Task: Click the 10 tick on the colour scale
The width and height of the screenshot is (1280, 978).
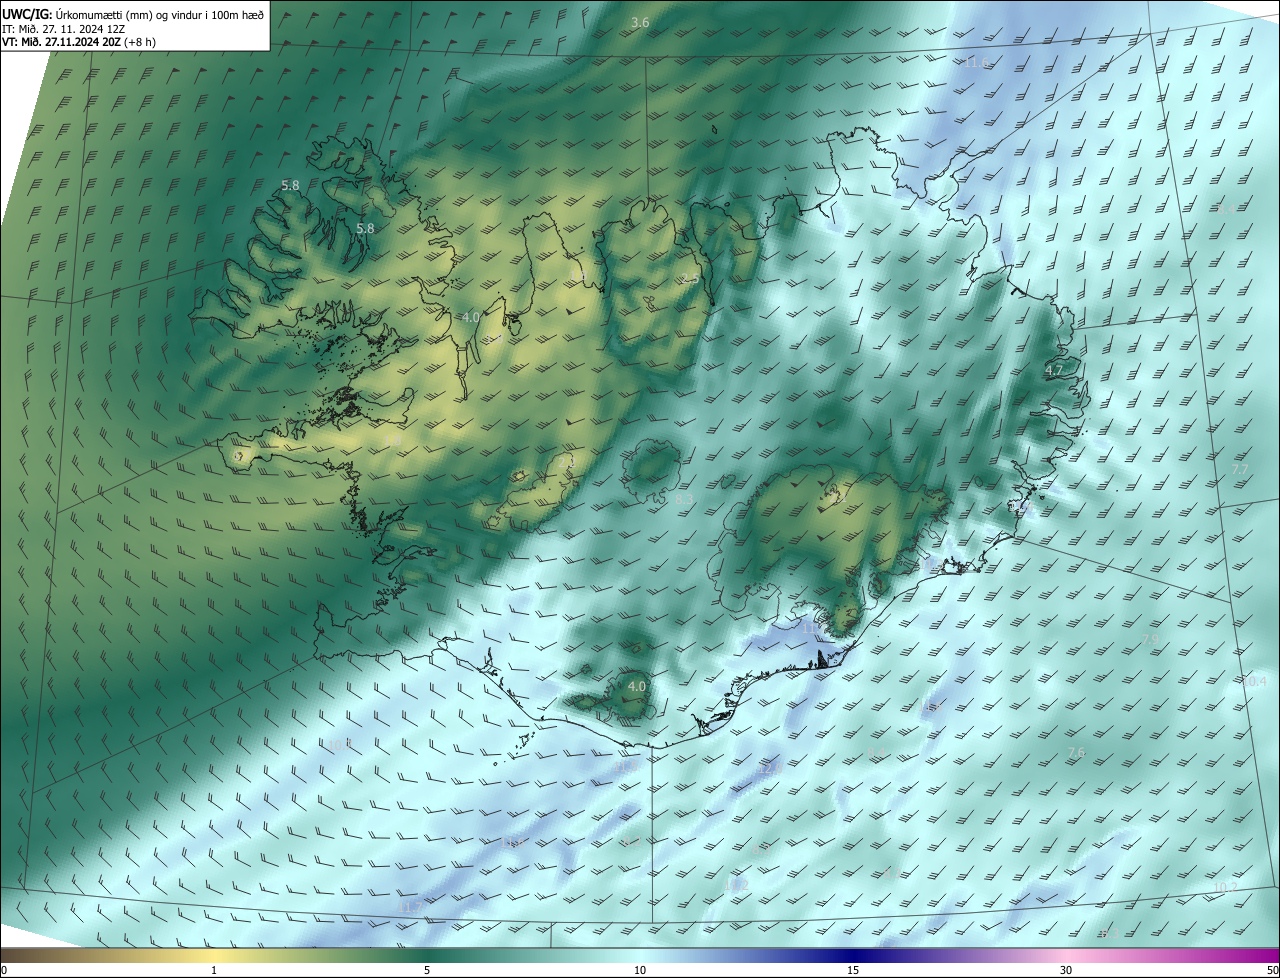Action: 640,970
